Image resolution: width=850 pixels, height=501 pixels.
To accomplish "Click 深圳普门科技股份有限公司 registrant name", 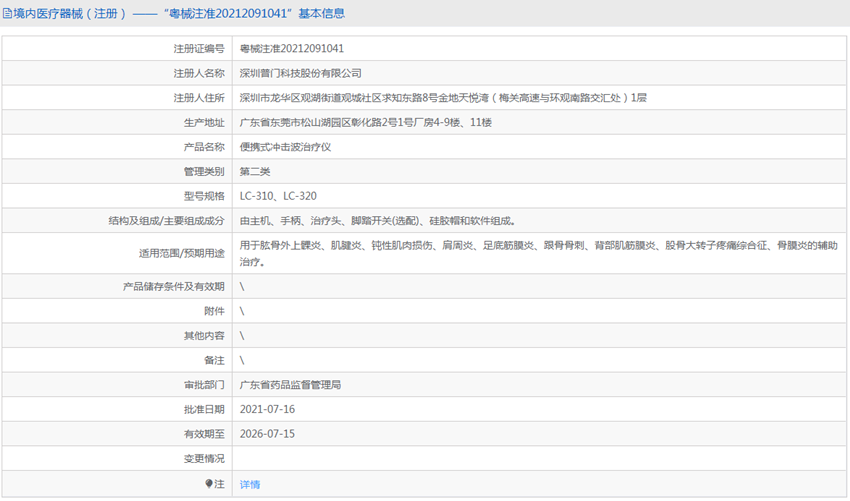I will (300, 73).
